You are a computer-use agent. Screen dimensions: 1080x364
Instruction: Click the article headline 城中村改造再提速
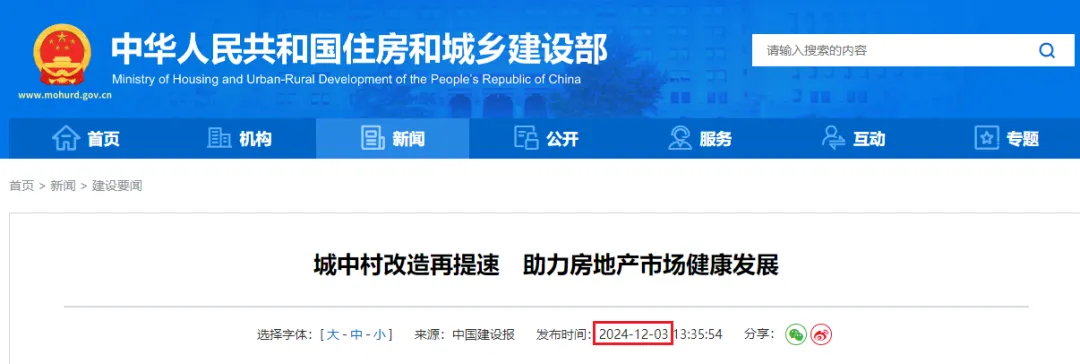406,265
